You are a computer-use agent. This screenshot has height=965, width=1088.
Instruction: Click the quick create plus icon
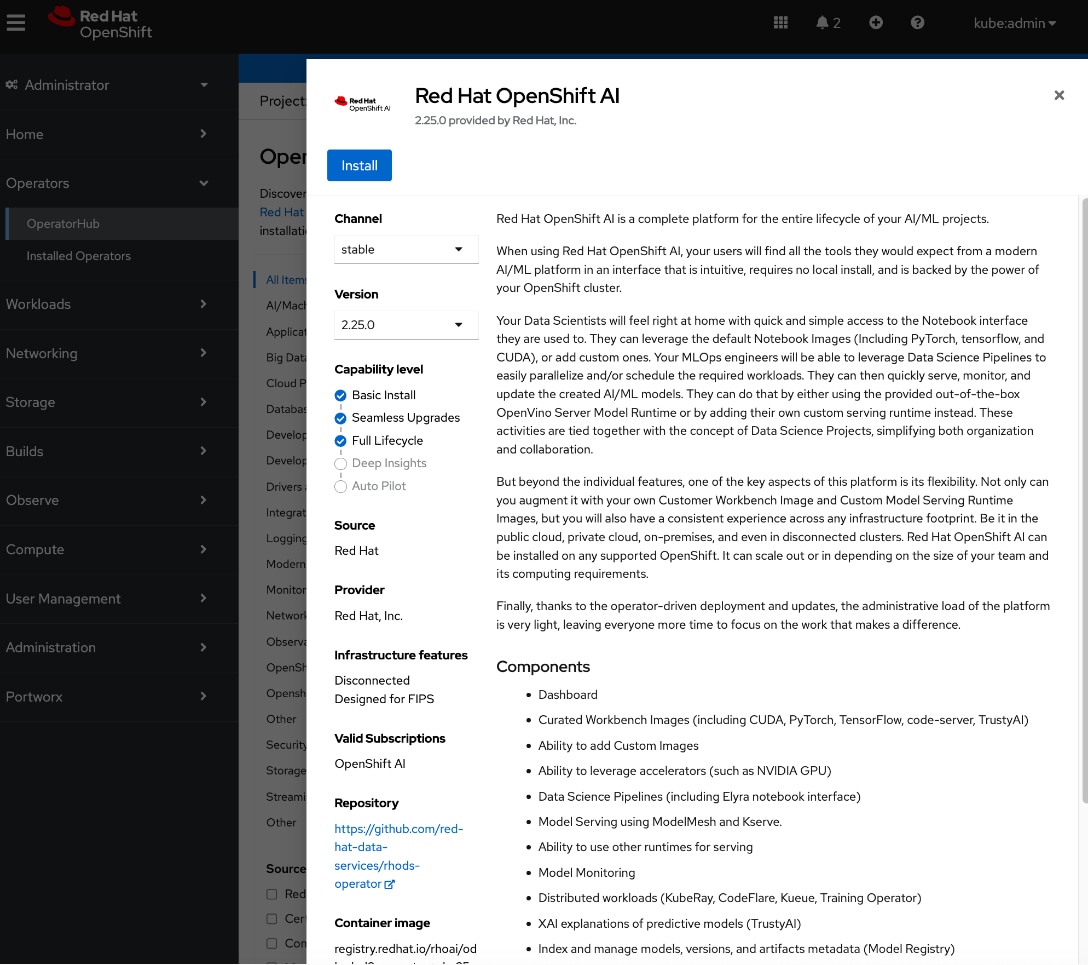point(876,22)
